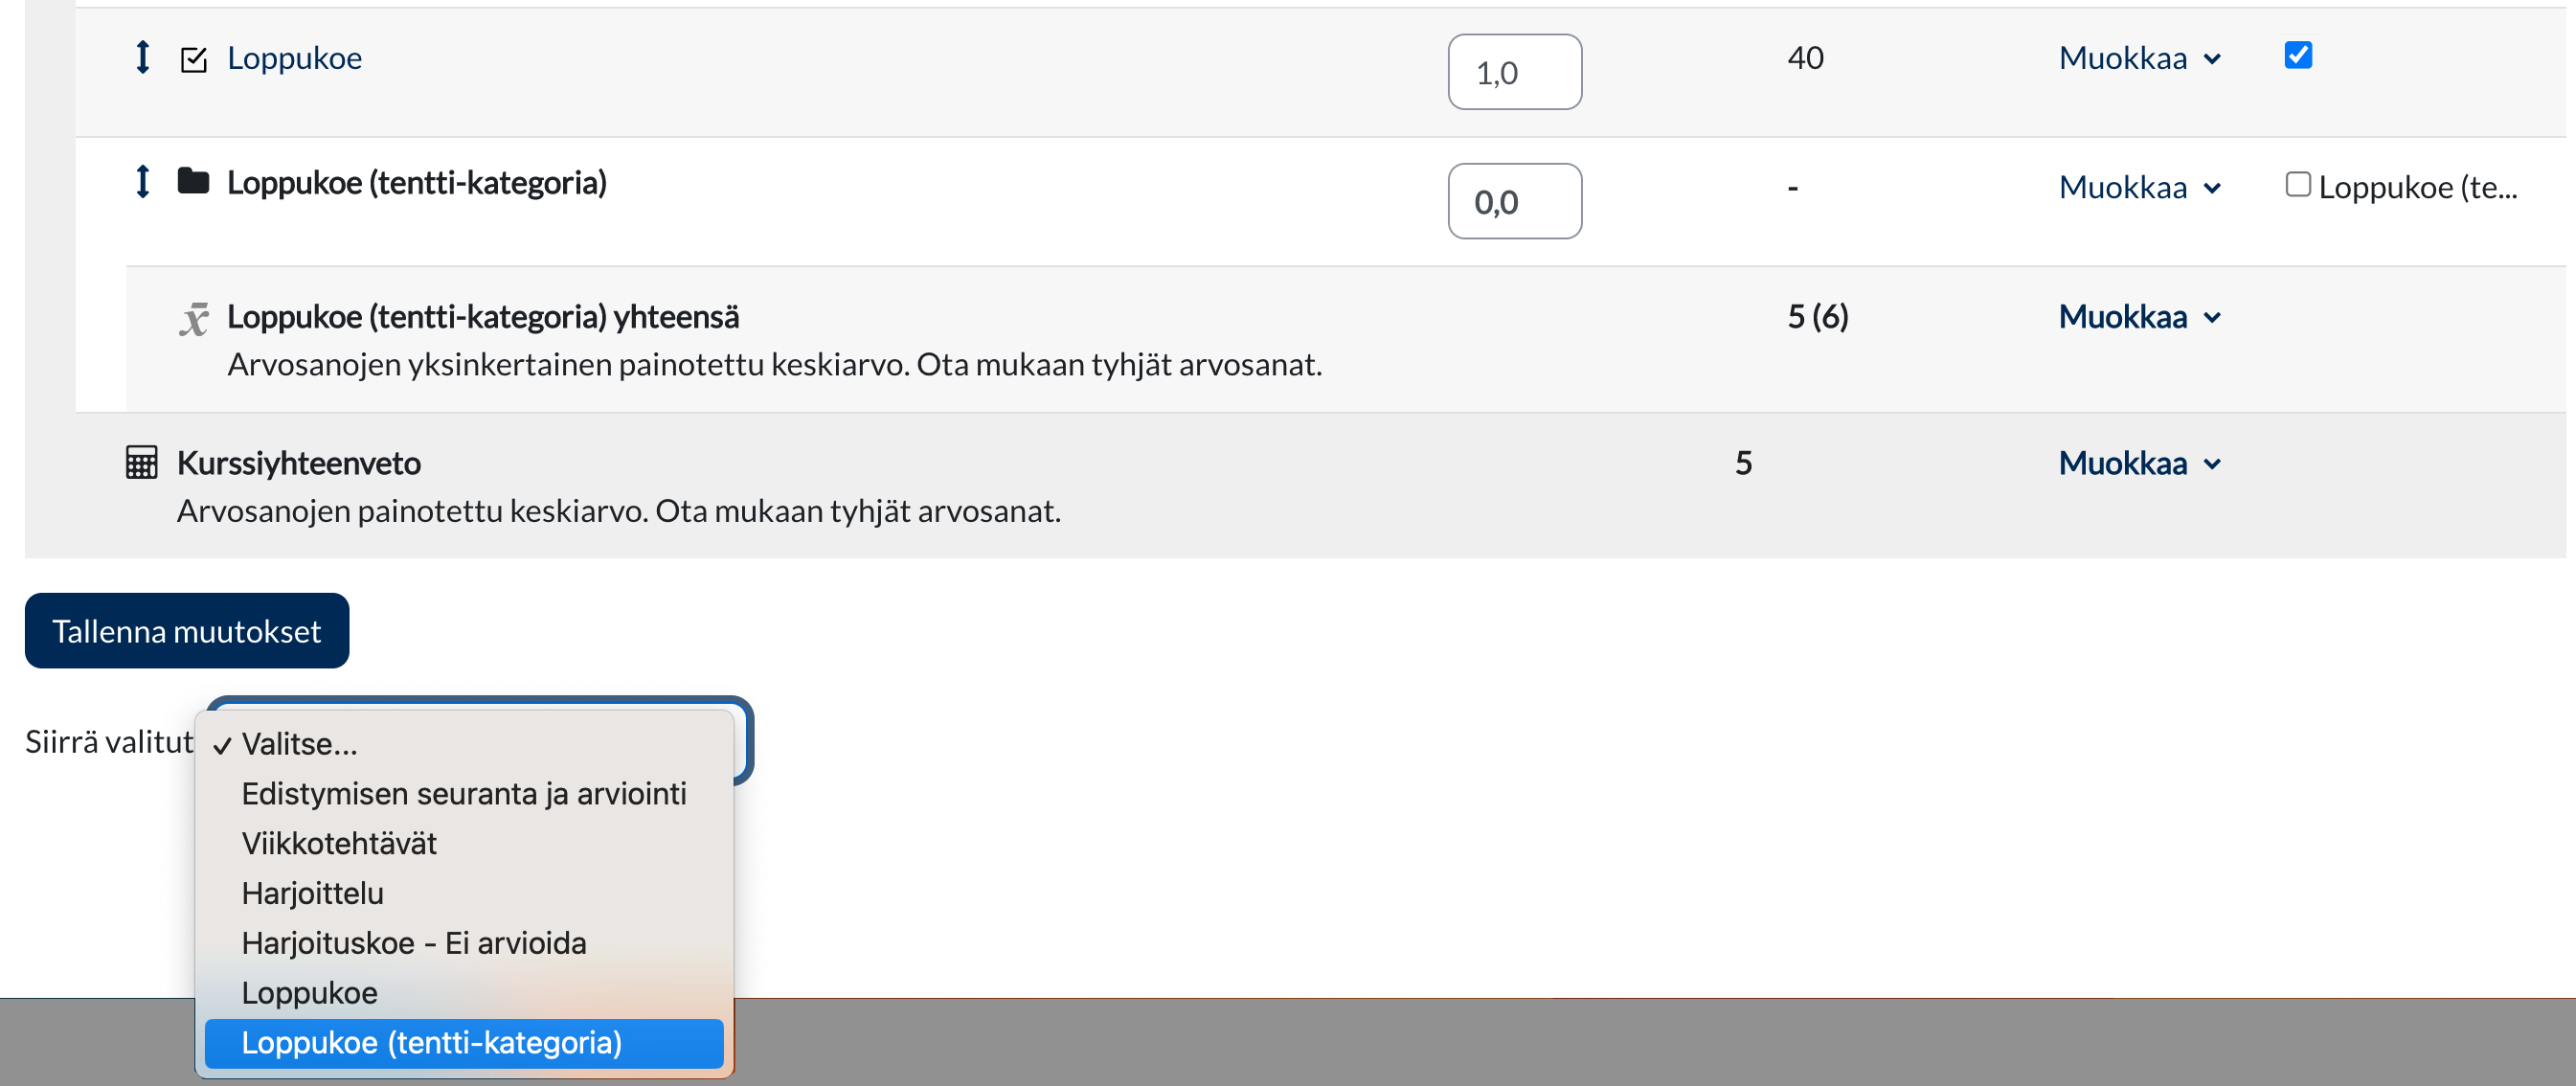Choose Viikkotehtävät from the move list
Screen dimensions: 2576x1086
(339, 844)
